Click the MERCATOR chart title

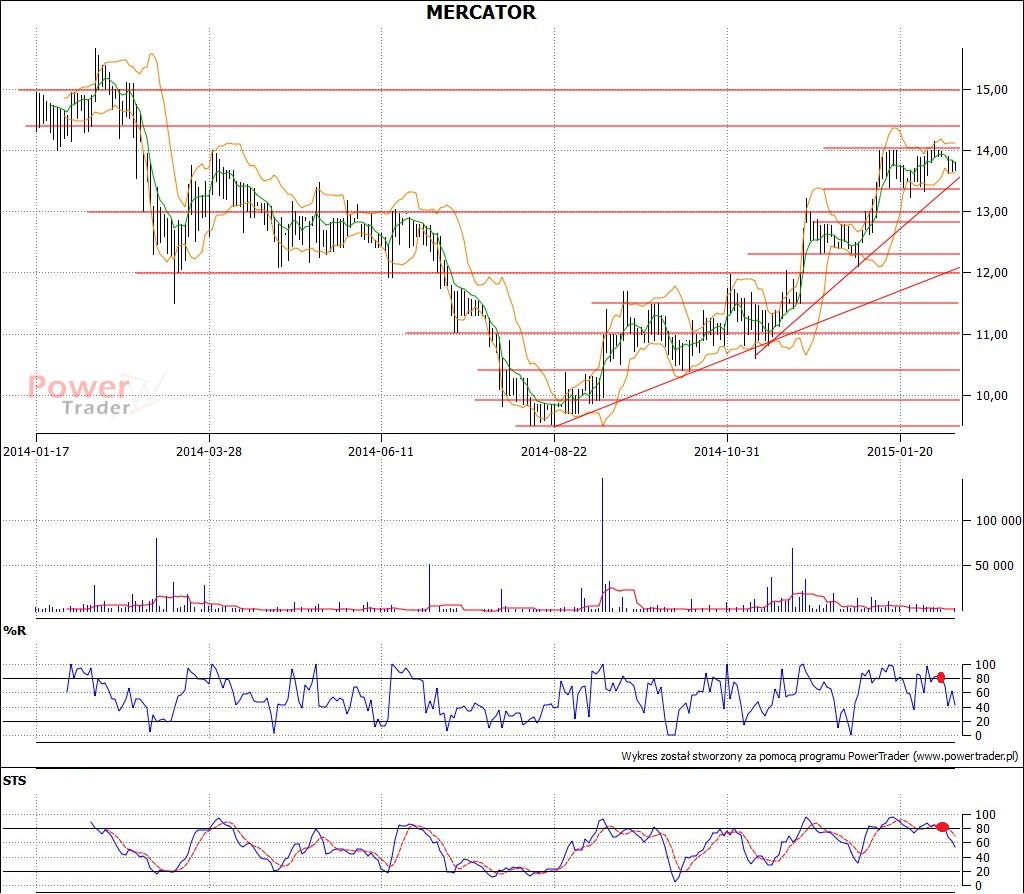click(481, 12)
